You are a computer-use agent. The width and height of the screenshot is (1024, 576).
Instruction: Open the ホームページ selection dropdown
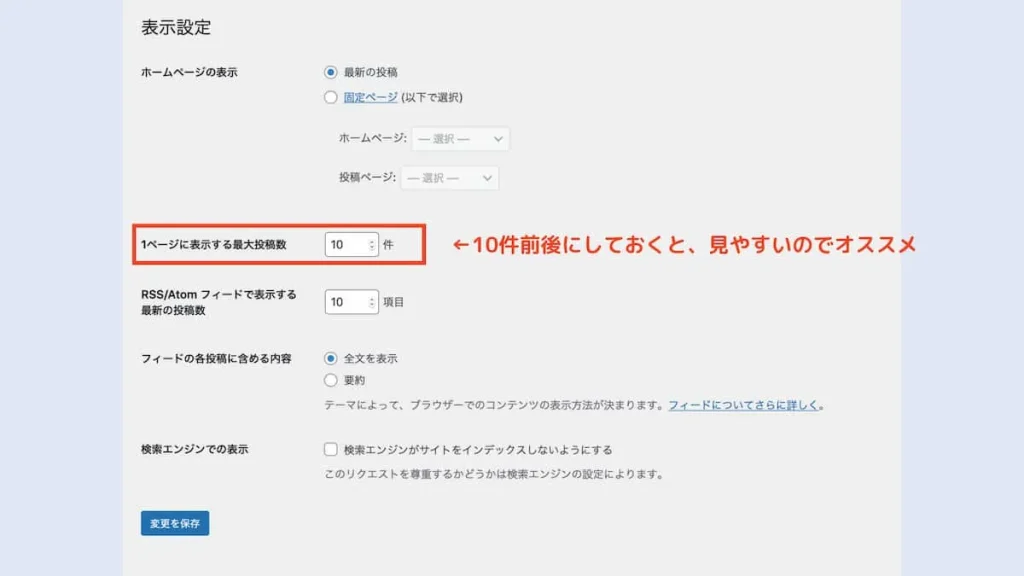coord(460,138)
